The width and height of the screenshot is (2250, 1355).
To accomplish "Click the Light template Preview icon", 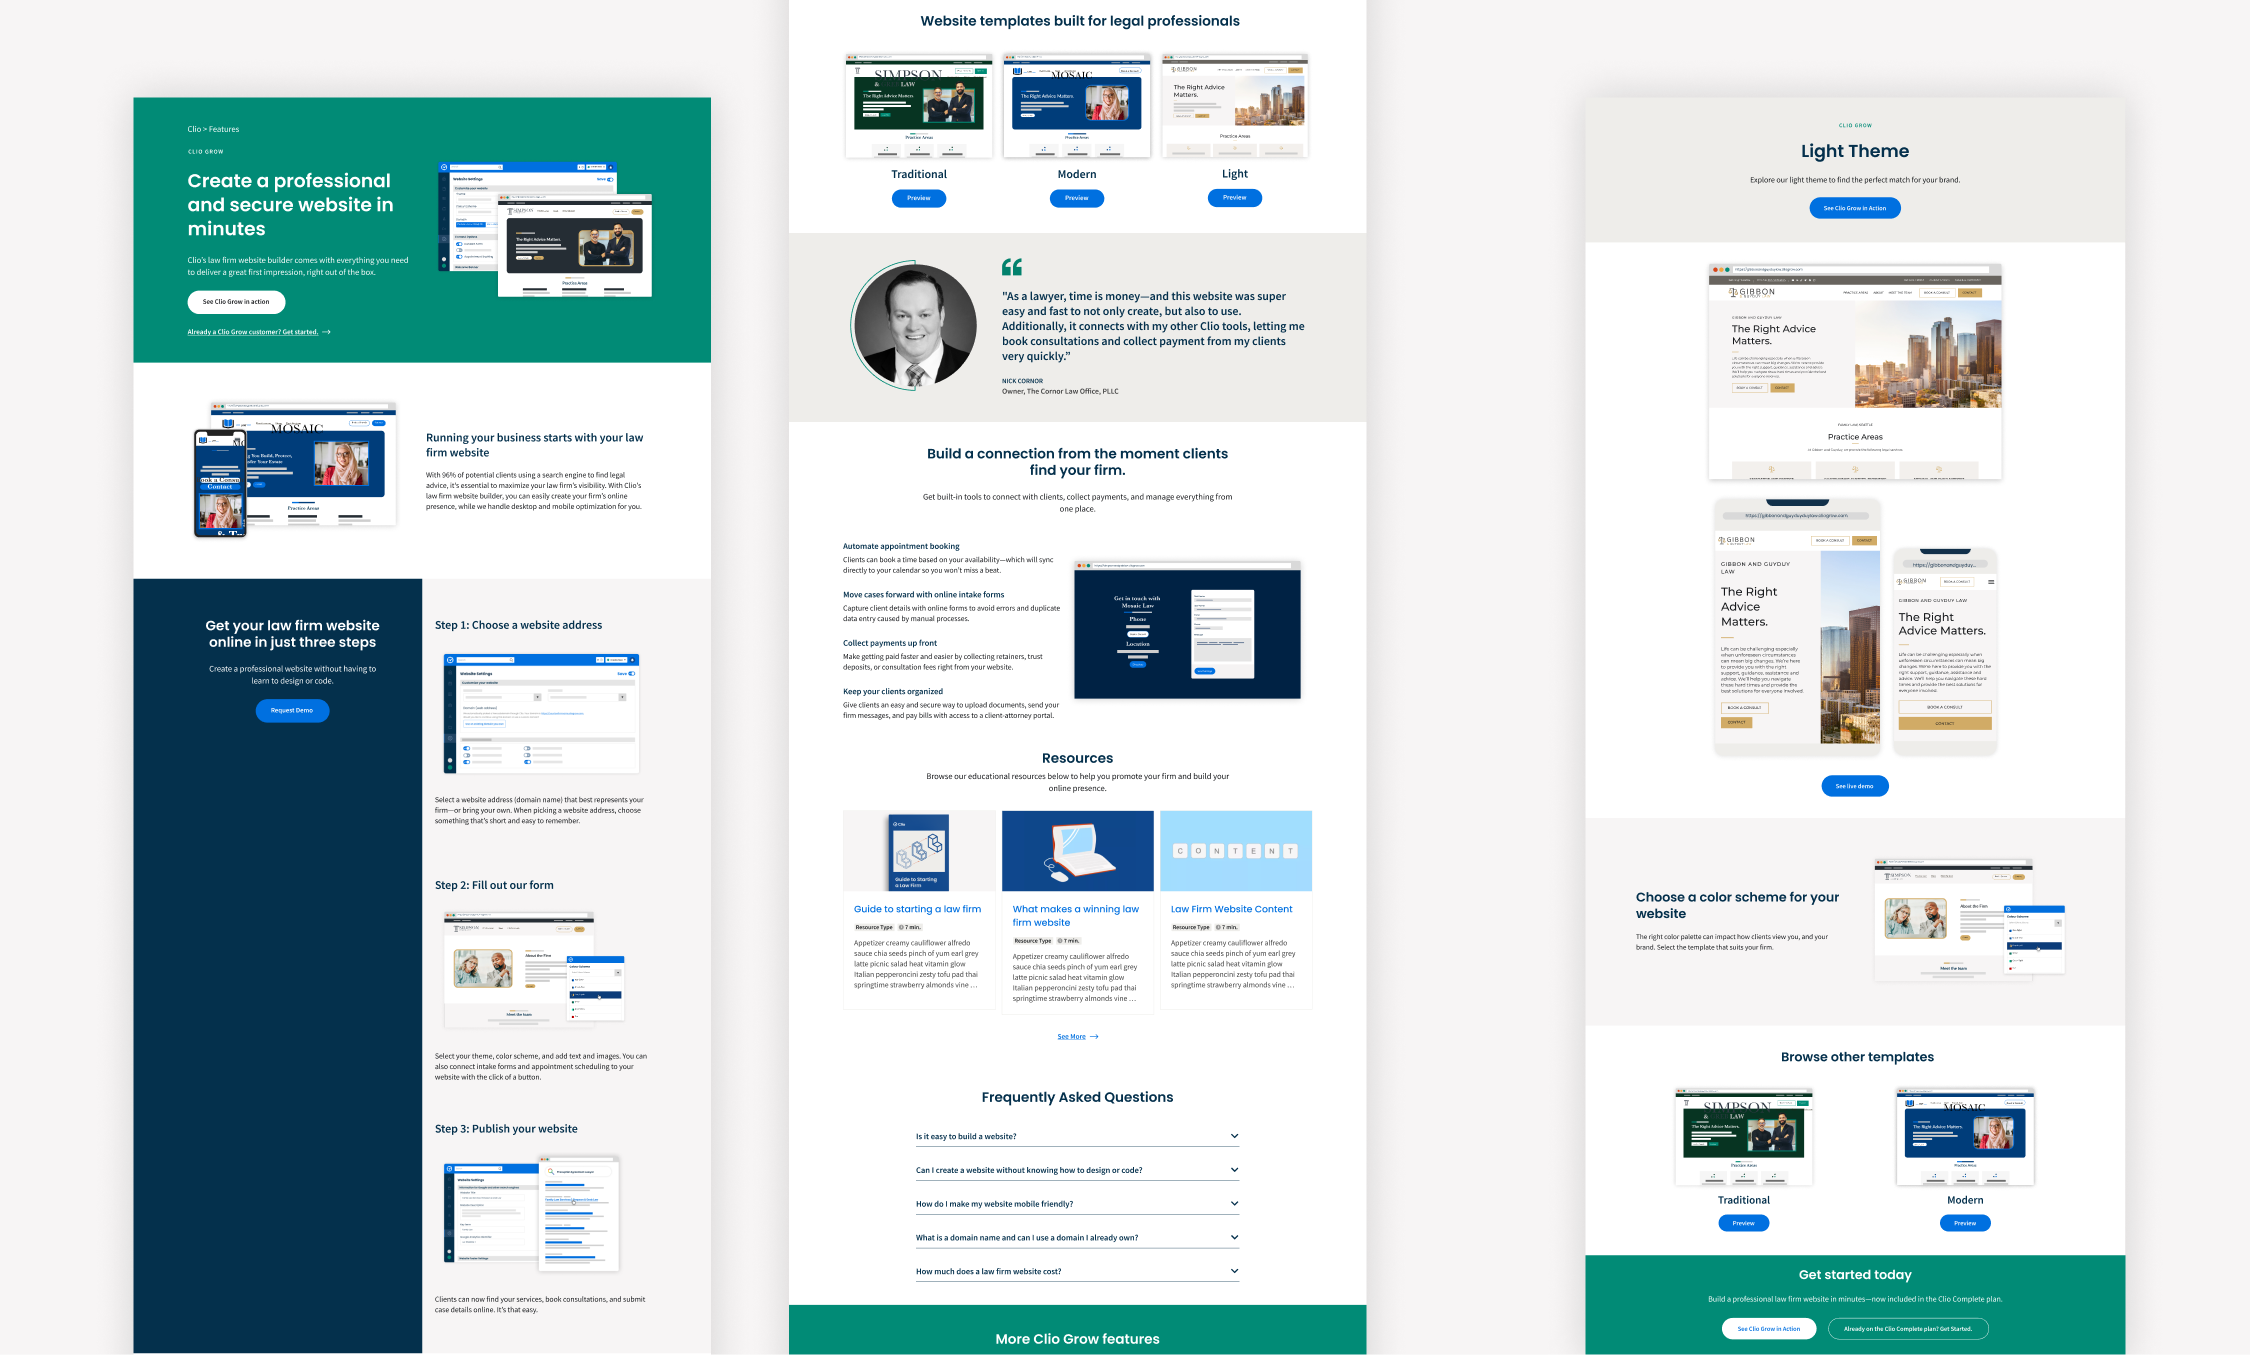I will point(1236,198).
